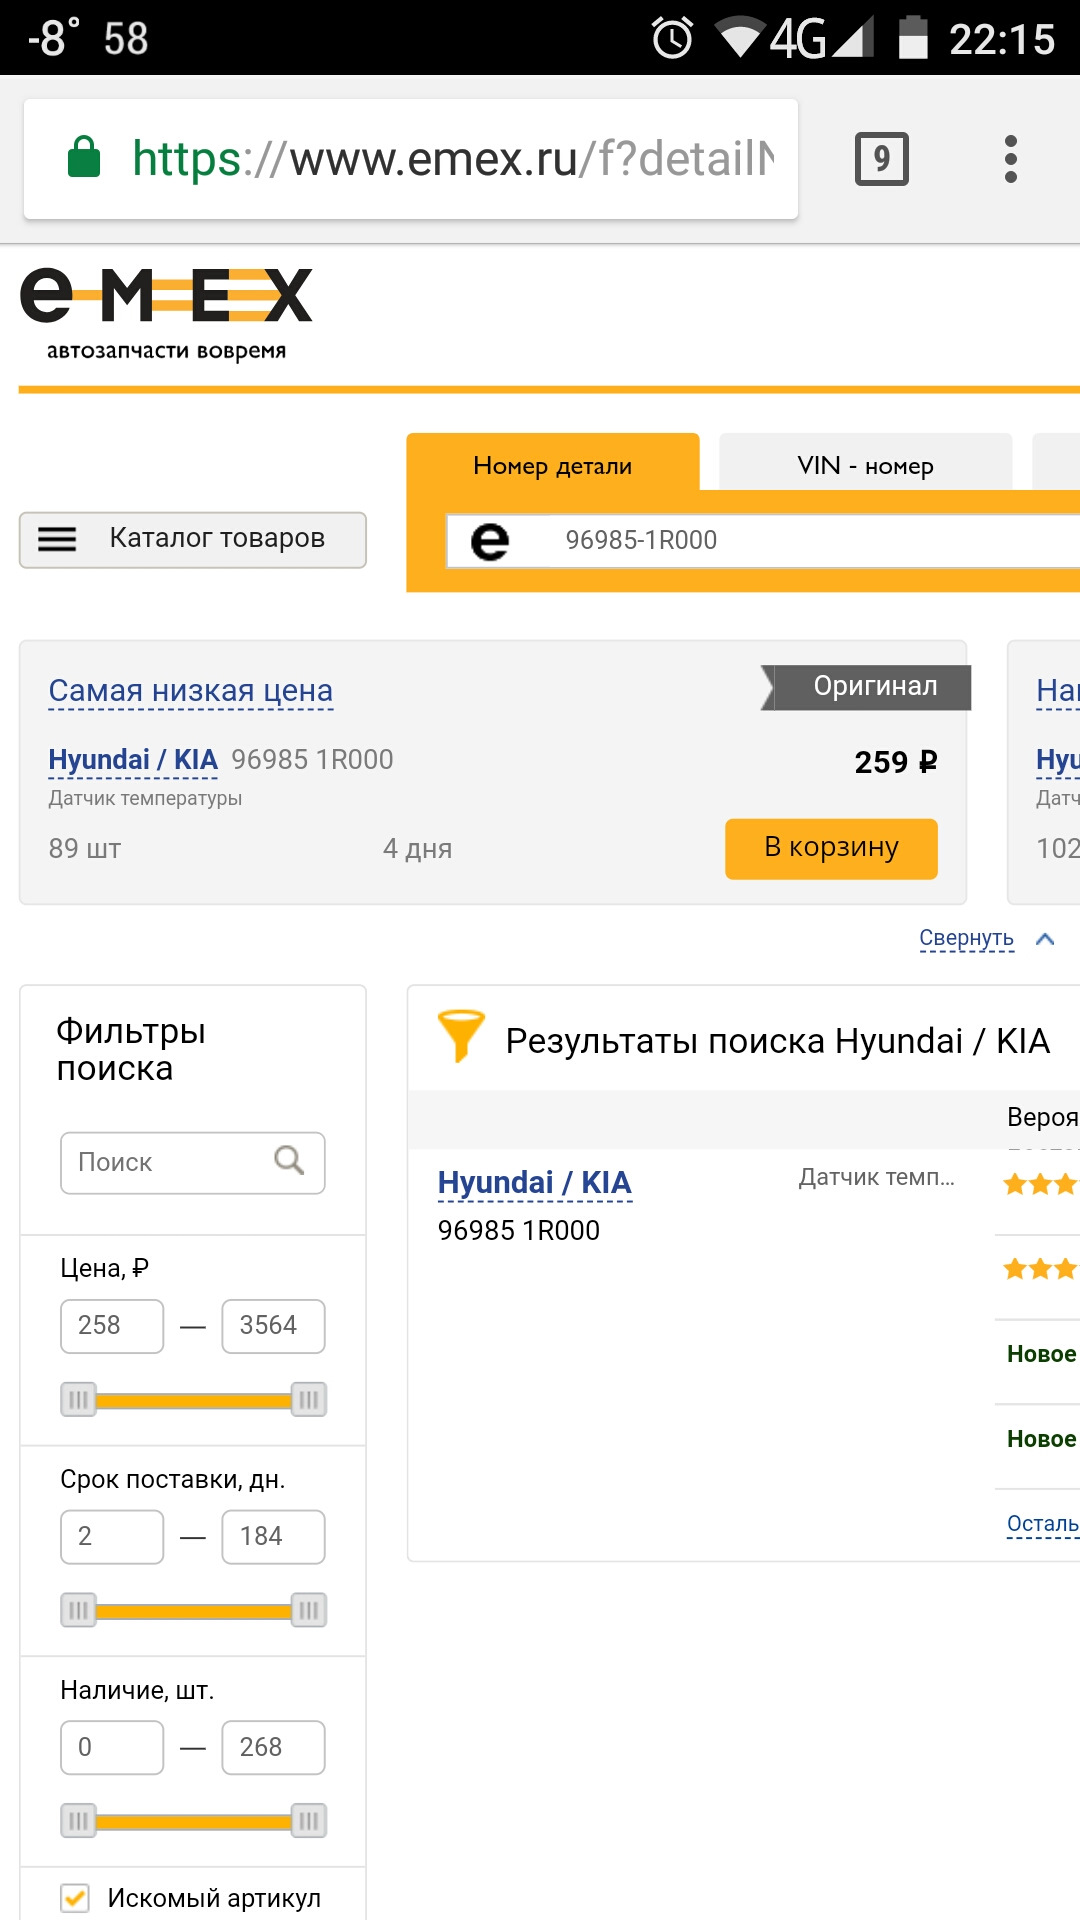Switch to the VIN - номер tab

(x=865, y=465)
